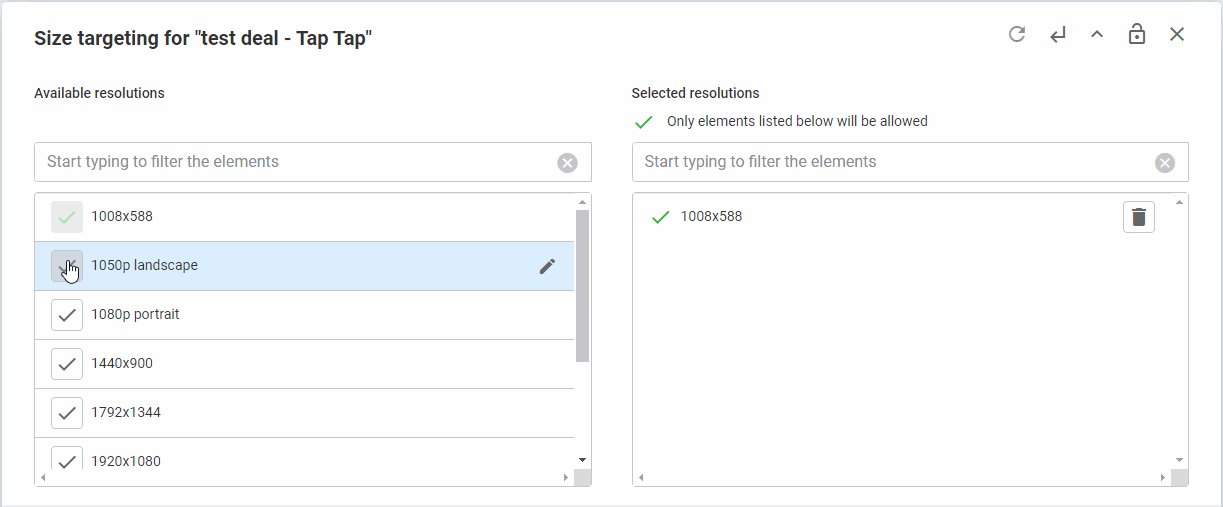The image size is (1223, 507).
Task: Click the Selected list horizontal scrollbar right arrow
Action: tap(1163, 478)
